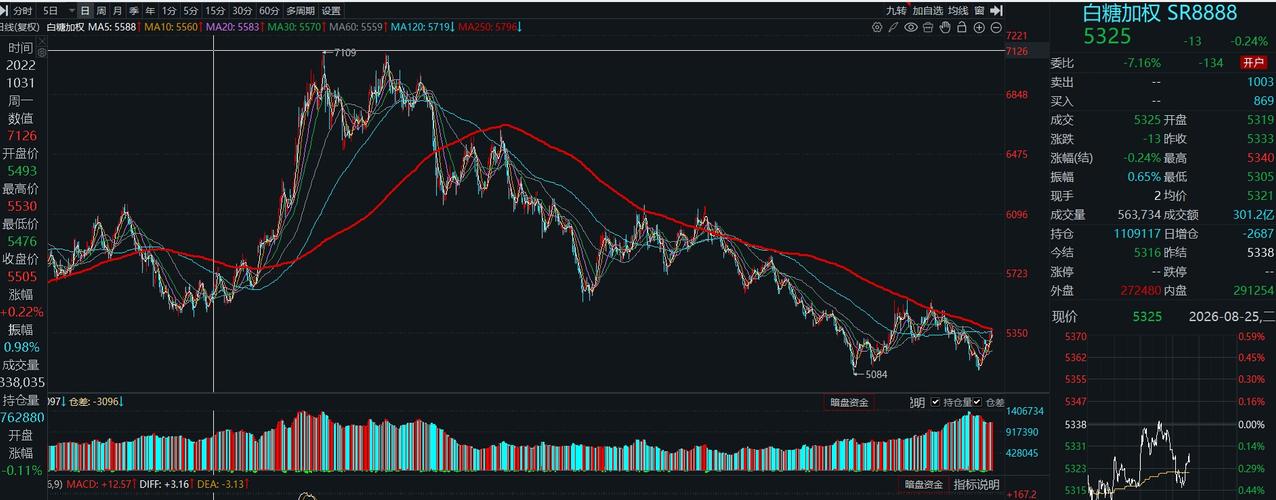Open 指标说明 indicator description link
1276x500 pixels.
977,484
